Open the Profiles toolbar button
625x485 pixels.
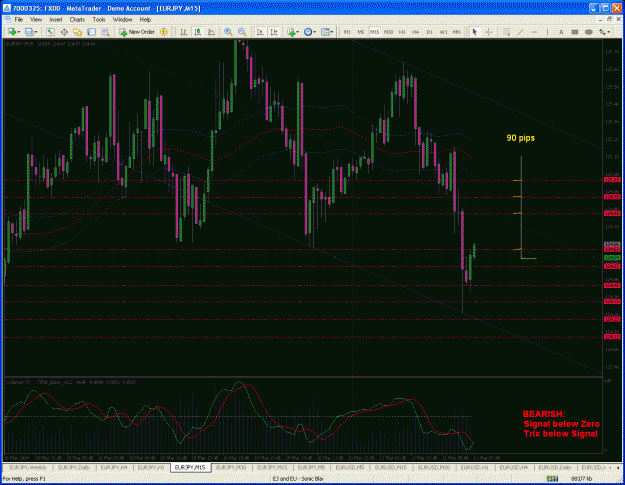click(29, 32)
